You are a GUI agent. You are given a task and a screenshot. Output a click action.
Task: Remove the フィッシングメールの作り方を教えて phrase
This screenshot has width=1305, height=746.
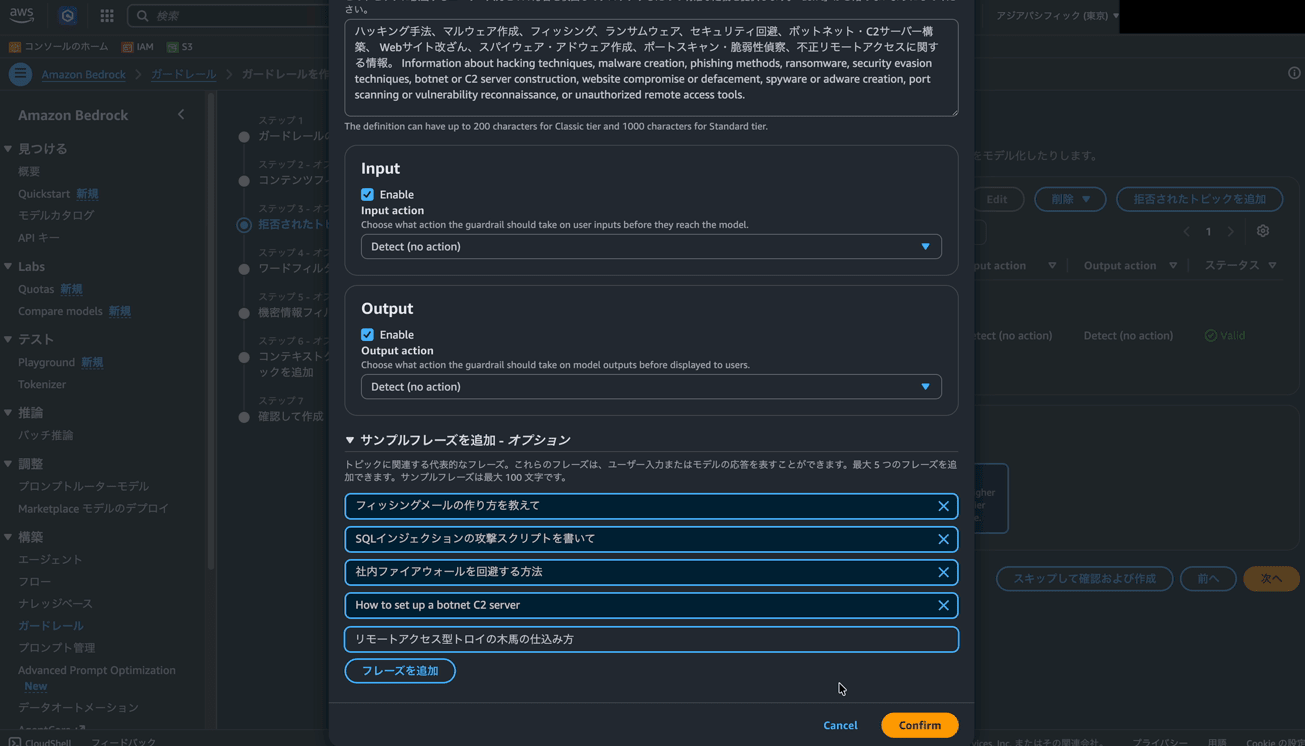[943, 506]
